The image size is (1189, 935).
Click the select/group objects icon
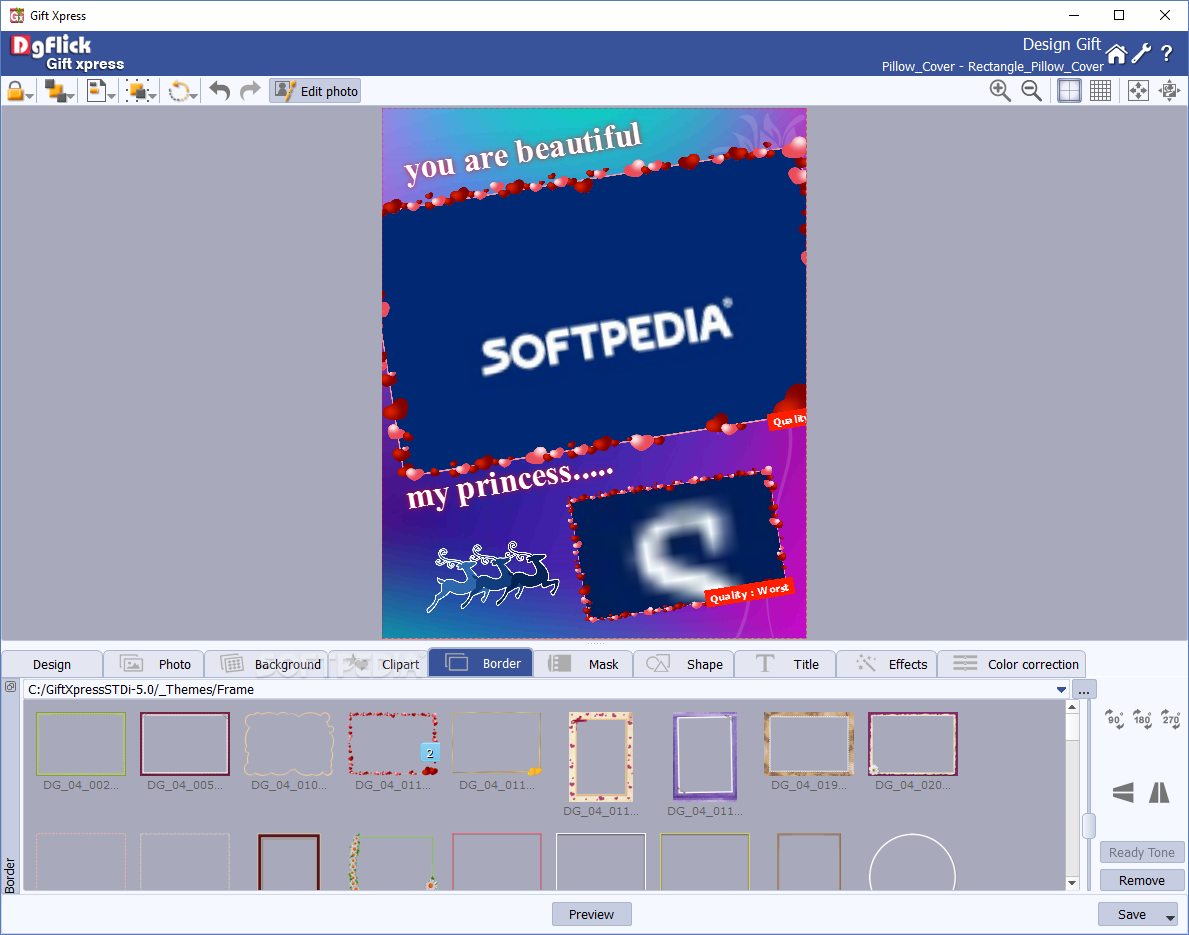click(x=138, y=91)
